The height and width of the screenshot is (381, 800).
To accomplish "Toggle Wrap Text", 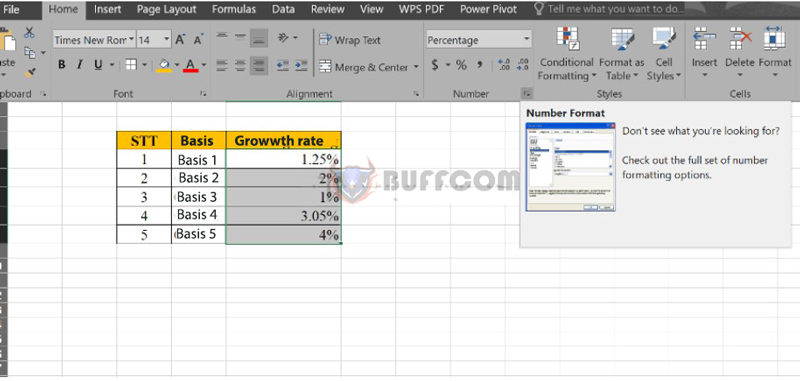I will coord(350,40).
